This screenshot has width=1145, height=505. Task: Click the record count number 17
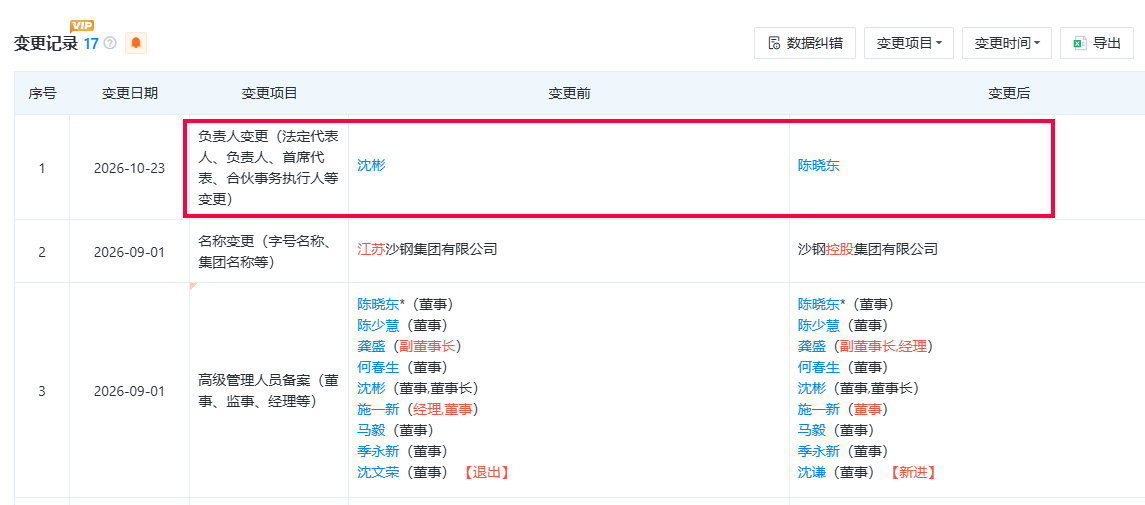click(x=91, y=44)
